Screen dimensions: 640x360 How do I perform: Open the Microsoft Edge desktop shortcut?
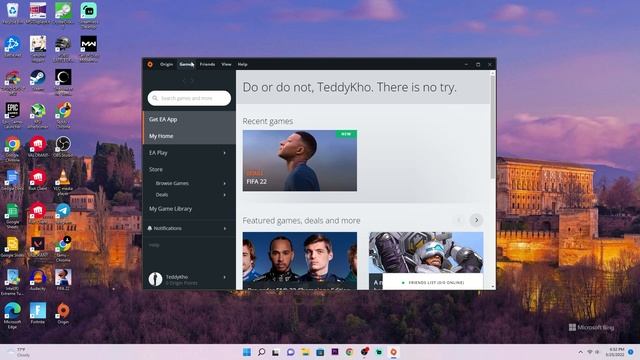pyautogui.click(x=12, y=315)
